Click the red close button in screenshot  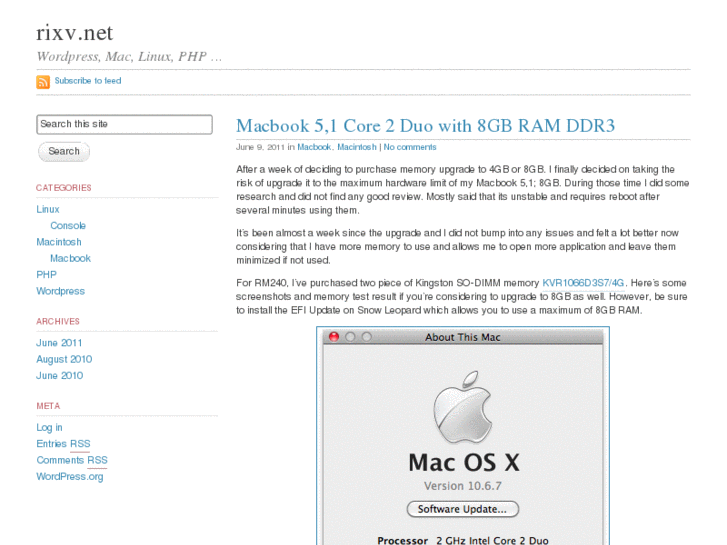point(334,337)
